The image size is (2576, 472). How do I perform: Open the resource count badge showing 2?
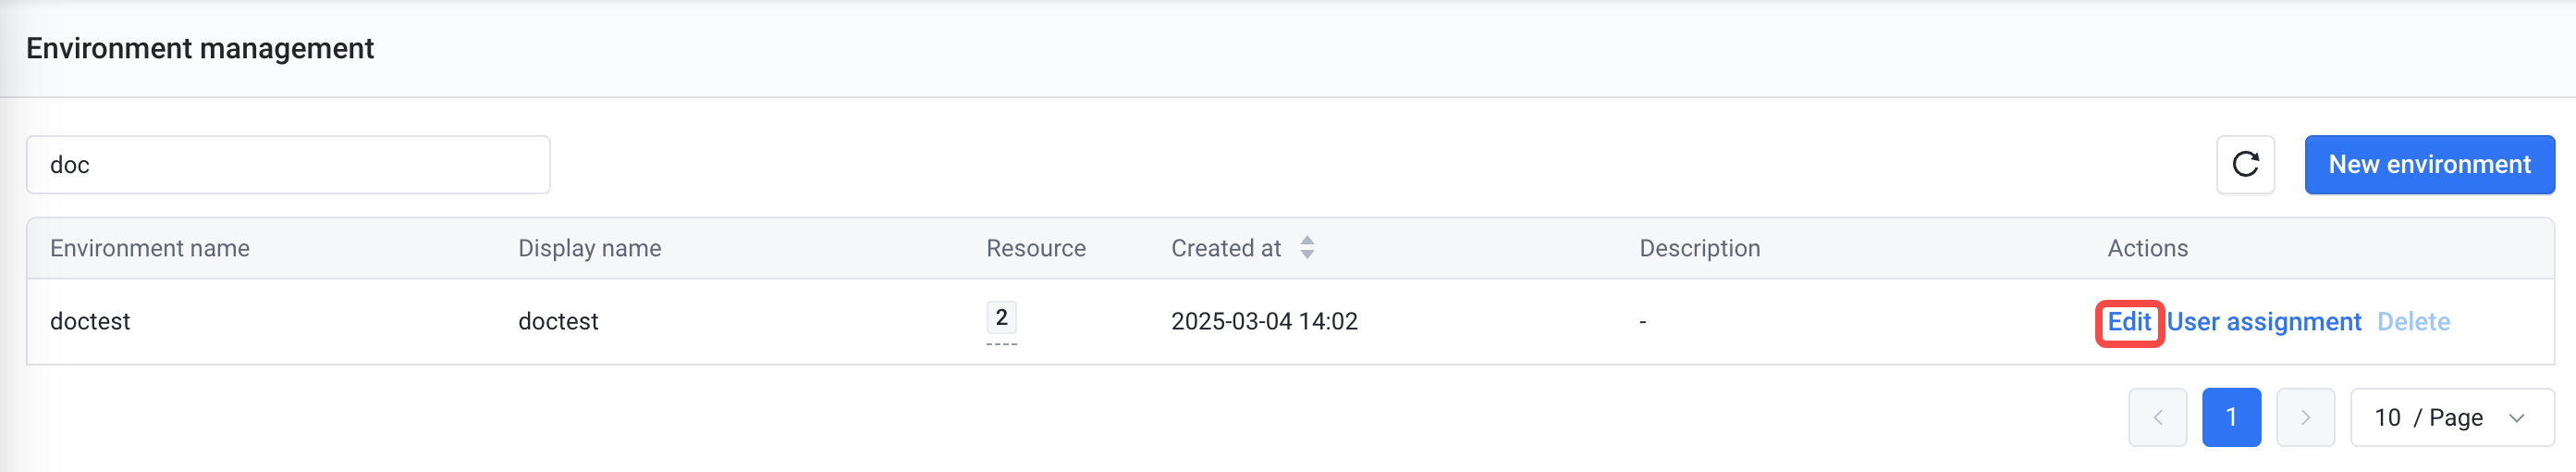click(1001, 318)
